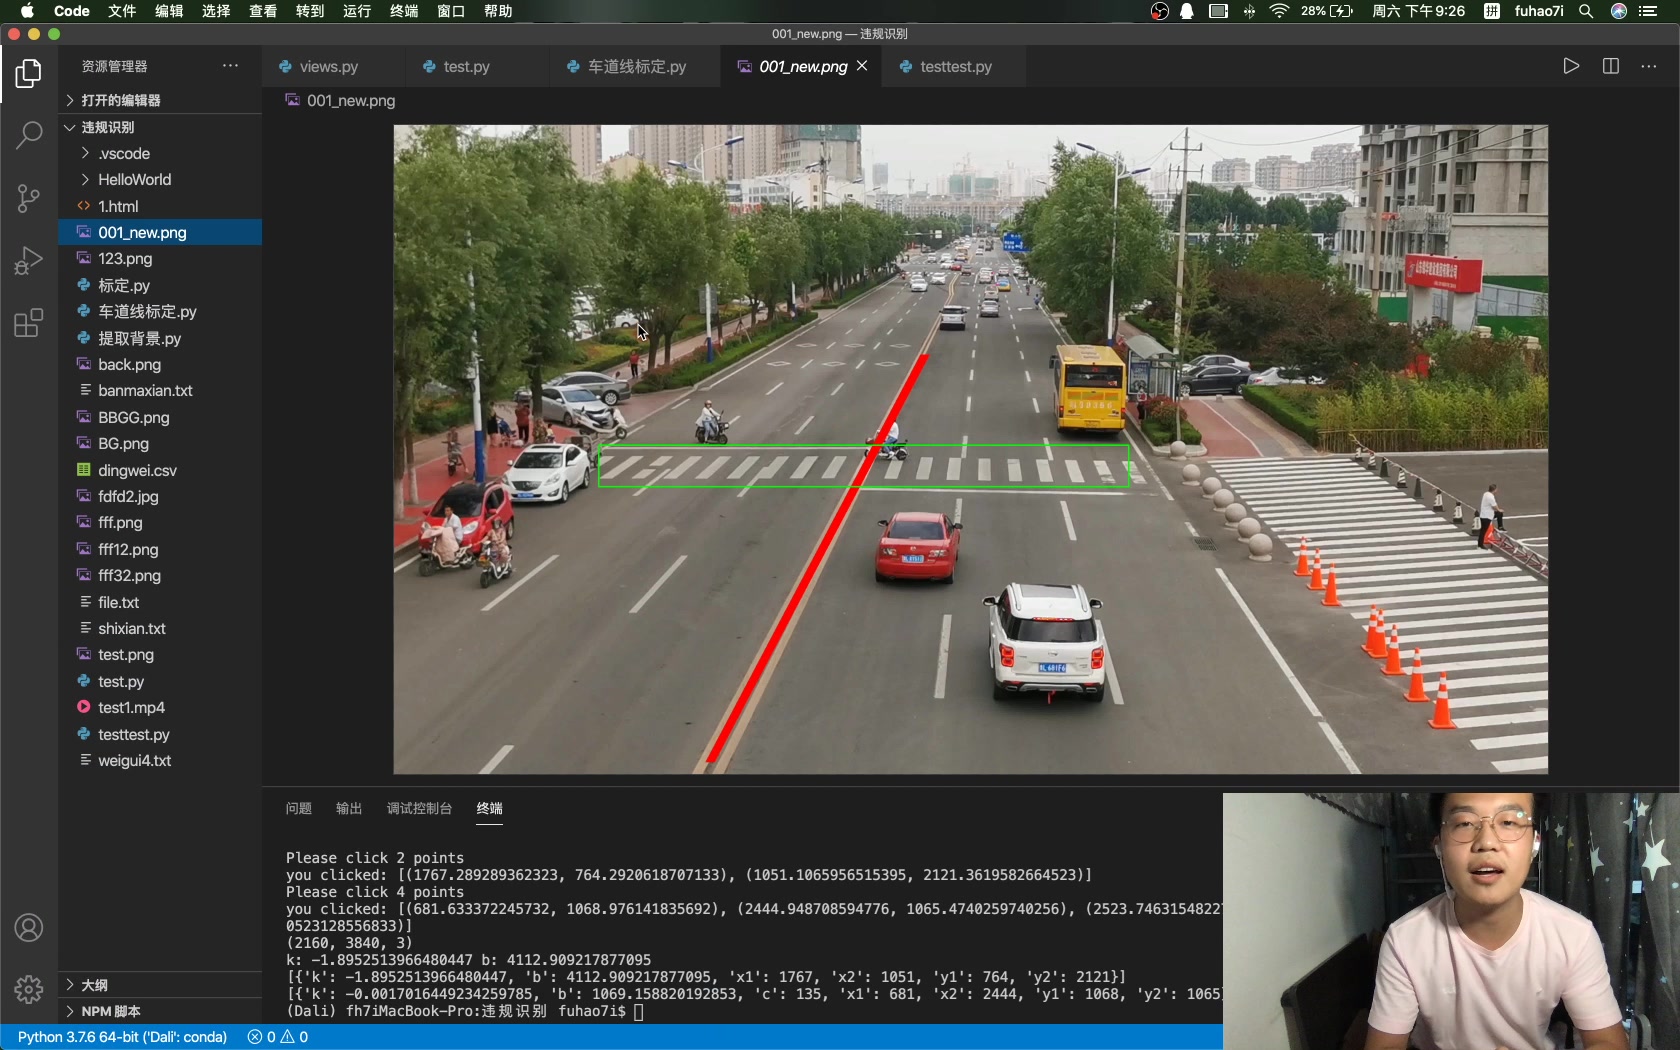The height and width of the screenshot is (1050, 1680).
Task: Open the Explorer sidebar icon
Action: click(x=28, y=73)
